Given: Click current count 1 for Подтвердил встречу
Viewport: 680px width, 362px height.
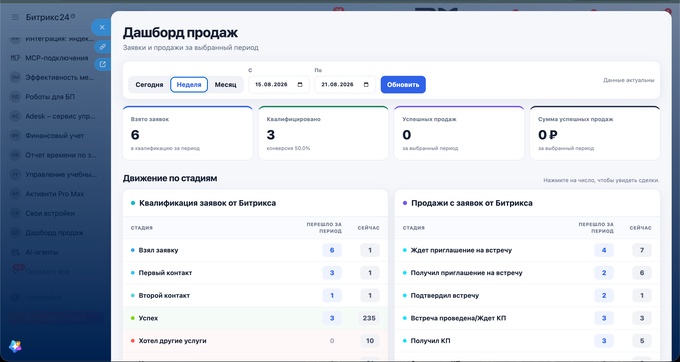Looking at the screenshot, I should click(642, 295).
